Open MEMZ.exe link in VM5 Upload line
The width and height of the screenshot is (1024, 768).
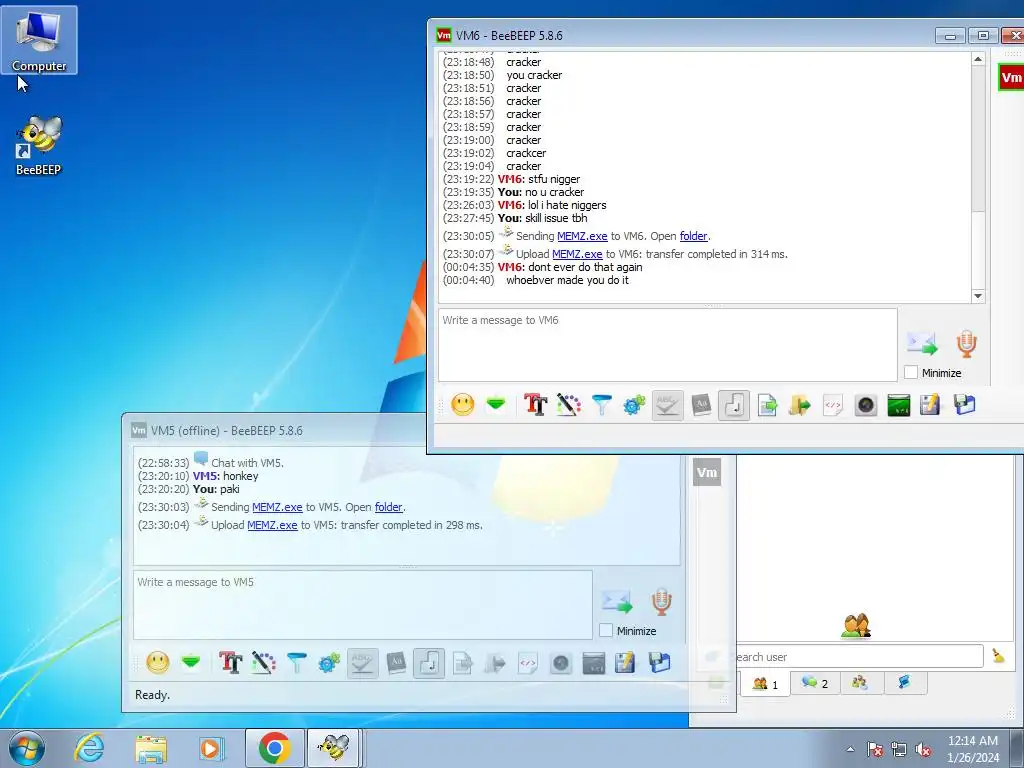tap(272, 525)
